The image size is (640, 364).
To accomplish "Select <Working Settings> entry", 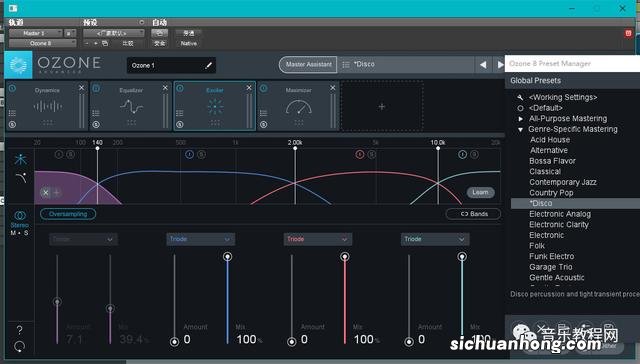I will (563, 97).
